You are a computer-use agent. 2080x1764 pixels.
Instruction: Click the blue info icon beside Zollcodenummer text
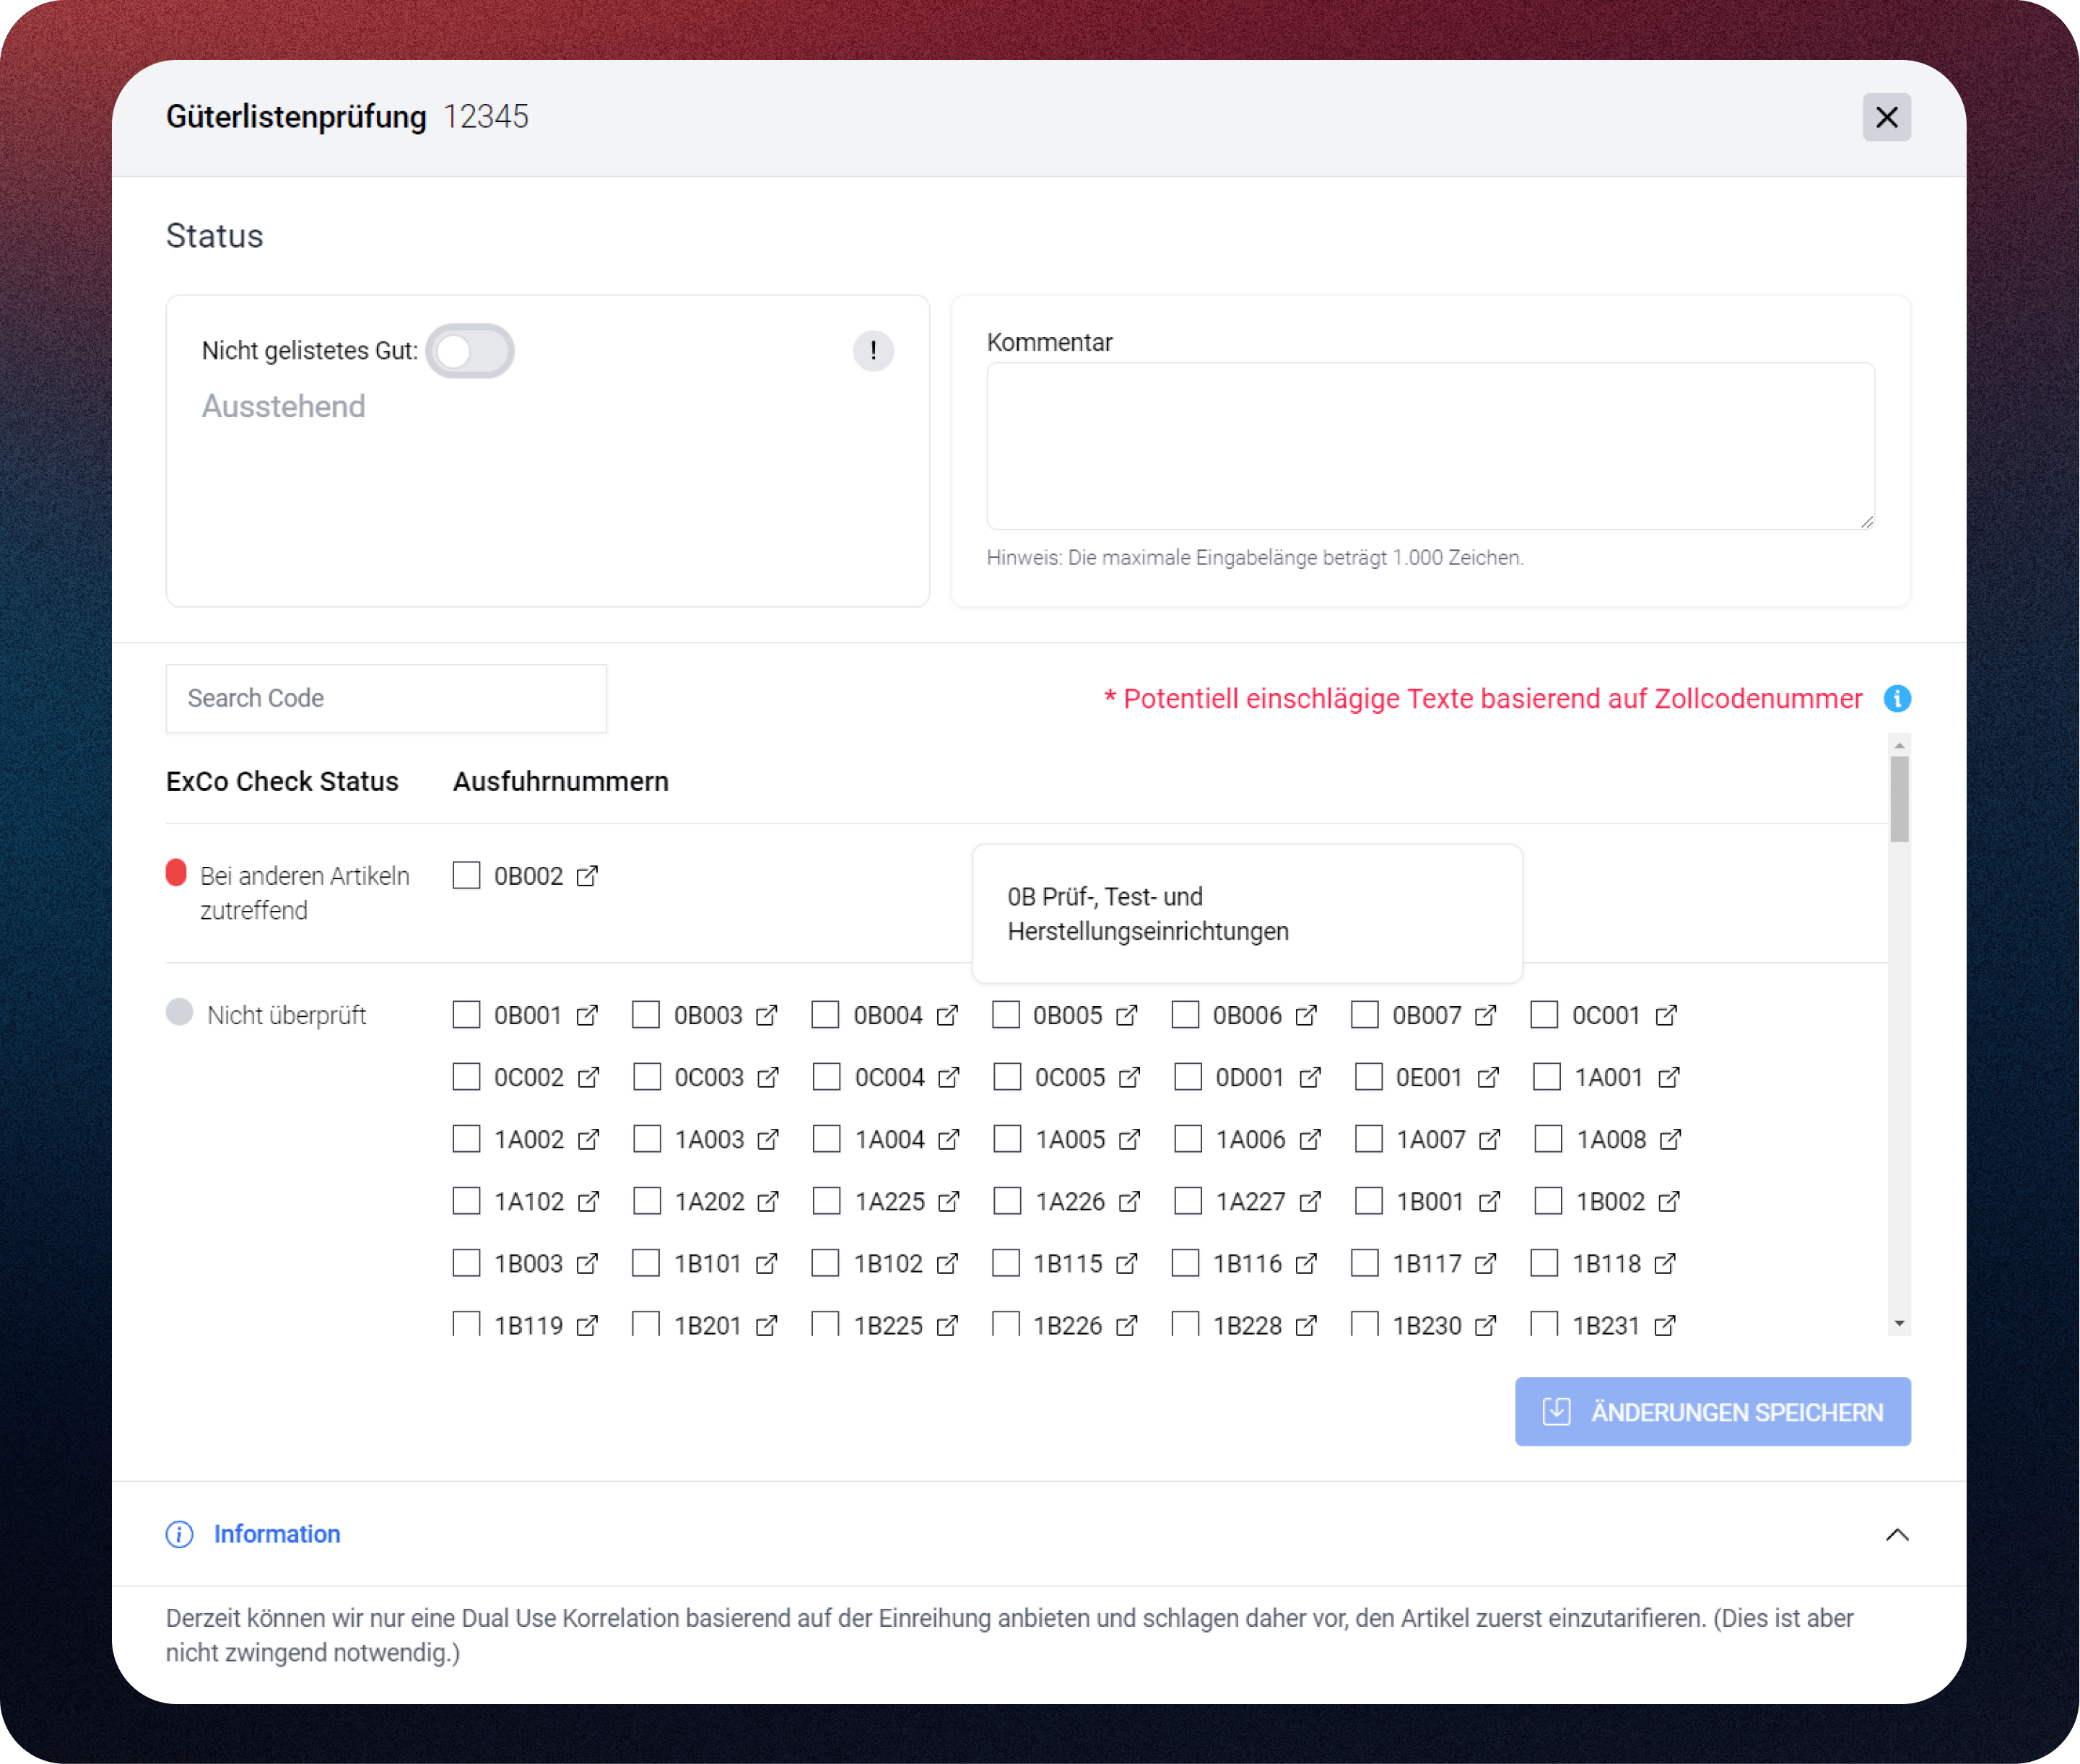(1896, 698)
